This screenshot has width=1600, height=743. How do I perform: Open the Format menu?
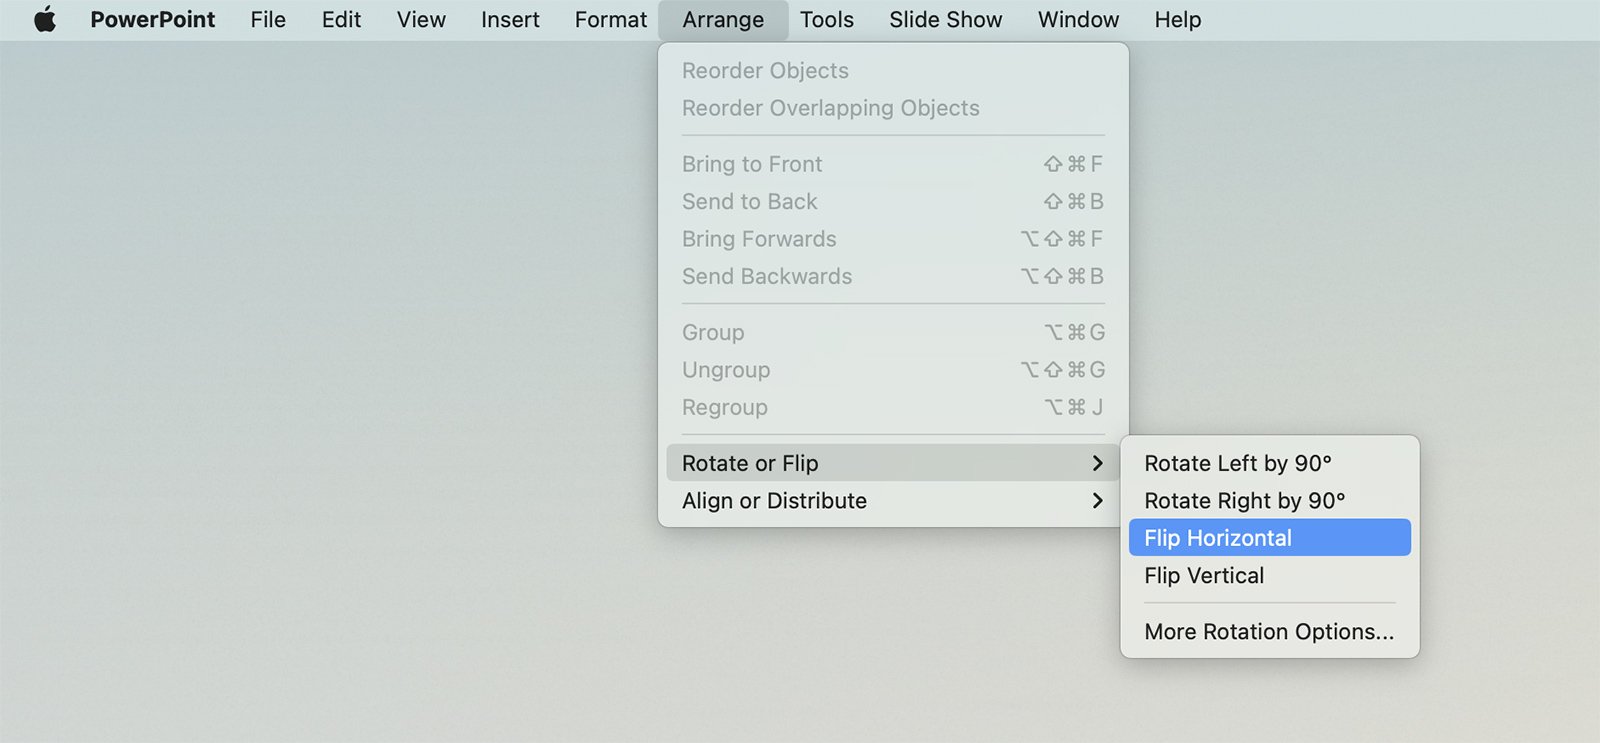pos(611,20)
